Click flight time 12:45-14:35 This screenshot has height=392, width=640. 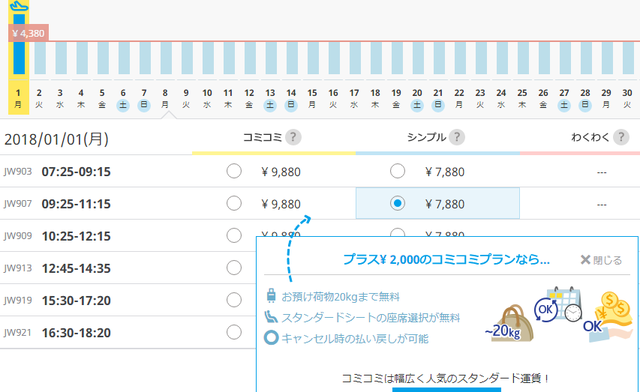[x=76, y=268]
